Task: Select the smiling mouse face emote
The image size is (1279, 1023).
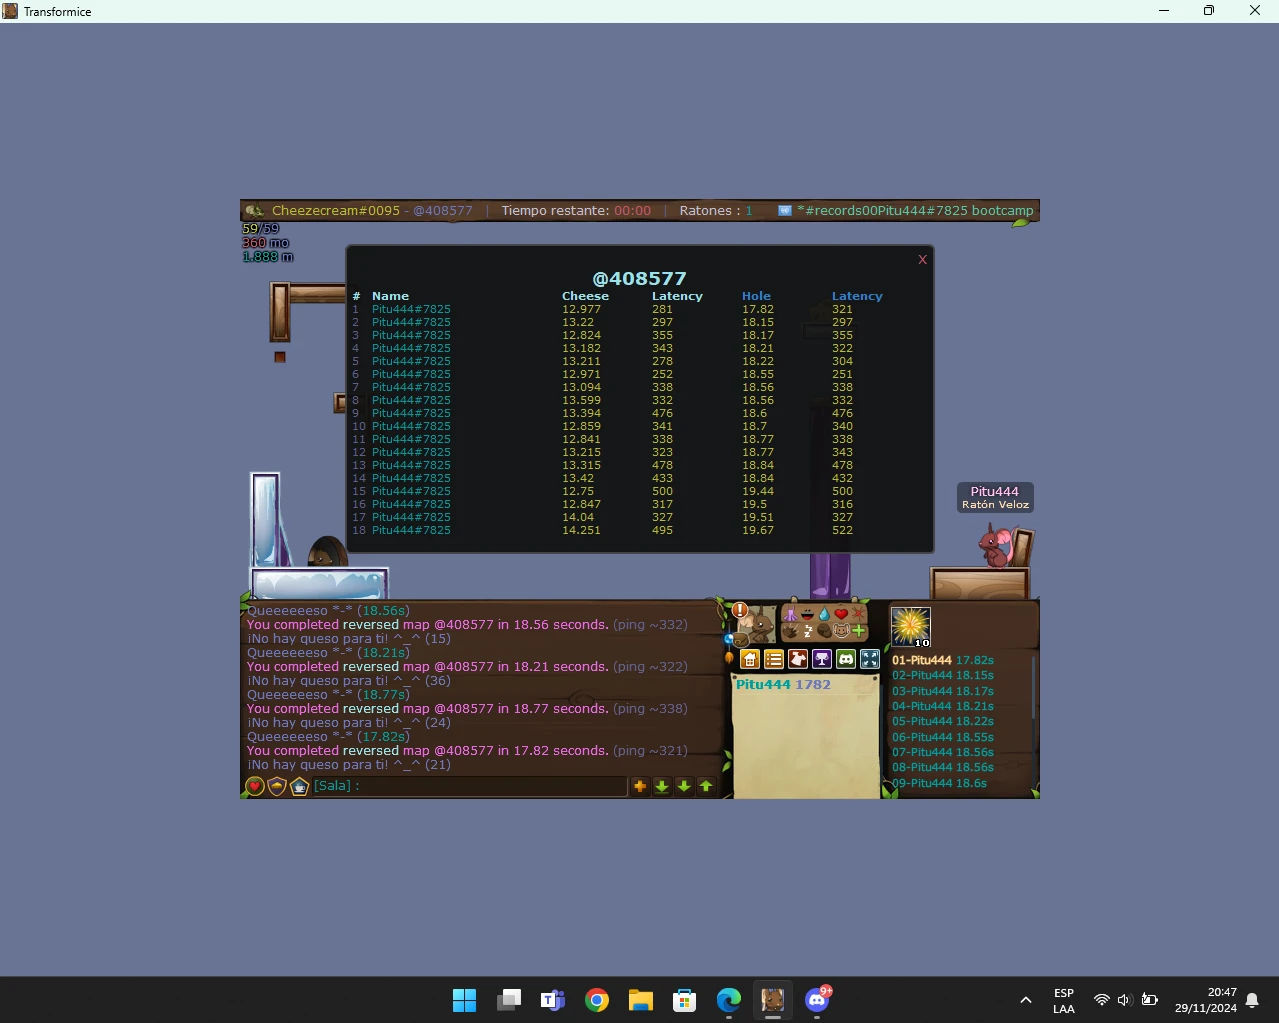Action: tap(841, 630)
